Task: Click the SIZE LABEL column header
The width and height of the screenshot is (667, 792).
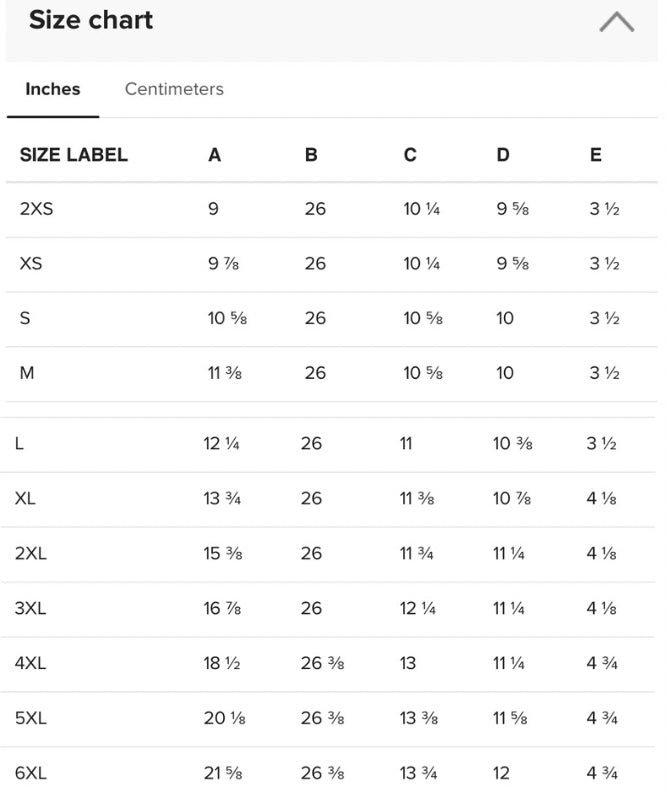Action: coord(74,155)
